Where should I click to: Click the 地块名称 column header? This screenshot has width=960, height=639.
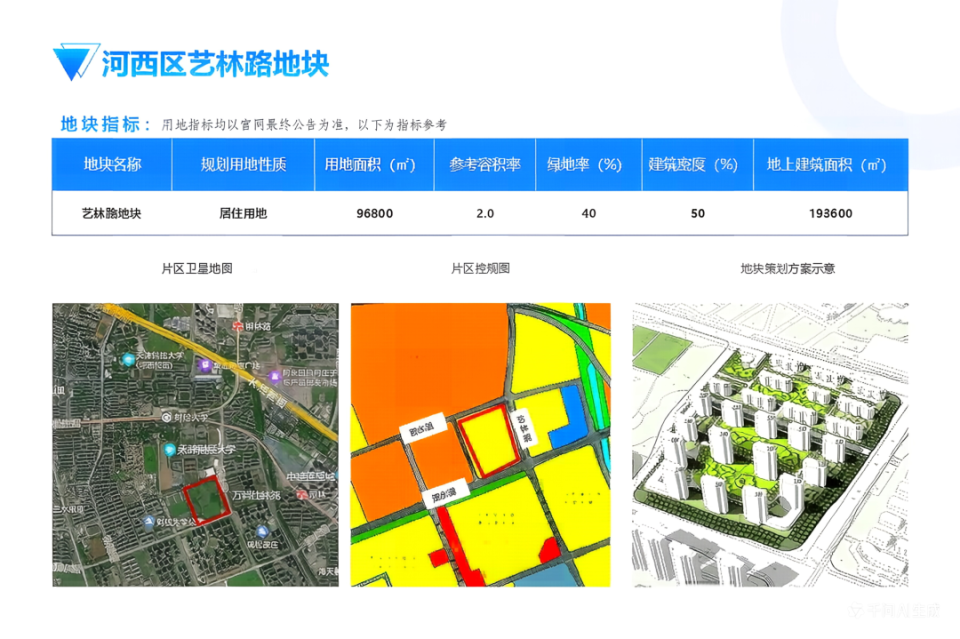(112, 164)
